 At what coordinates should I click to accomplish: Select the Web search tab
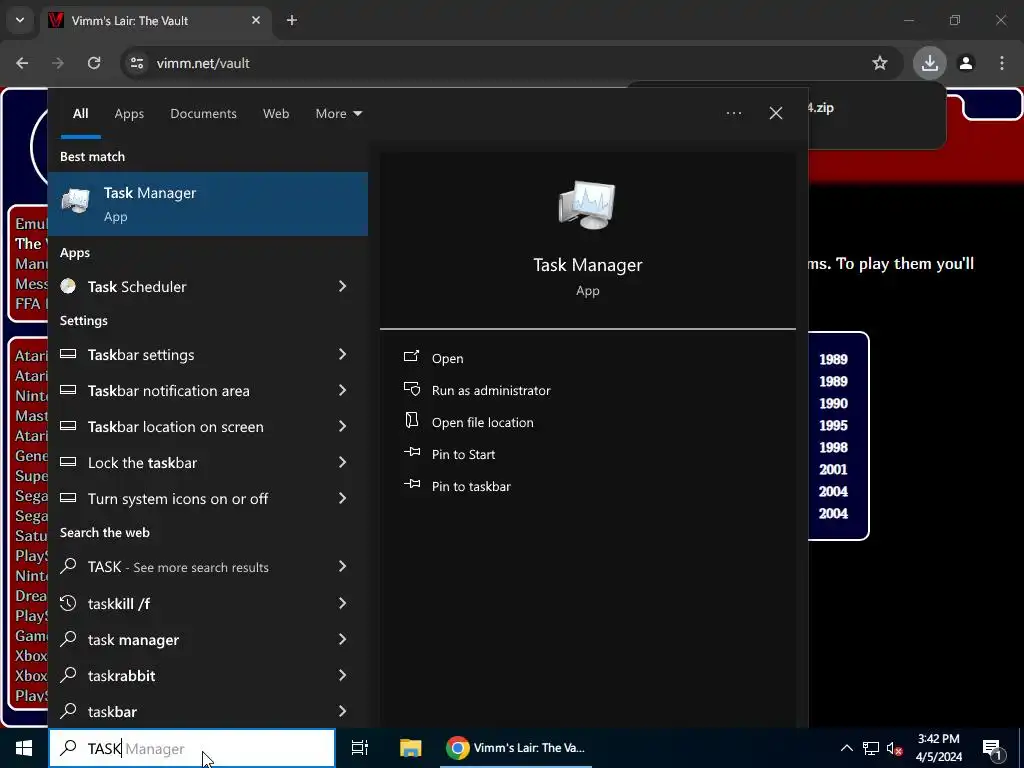276,113
